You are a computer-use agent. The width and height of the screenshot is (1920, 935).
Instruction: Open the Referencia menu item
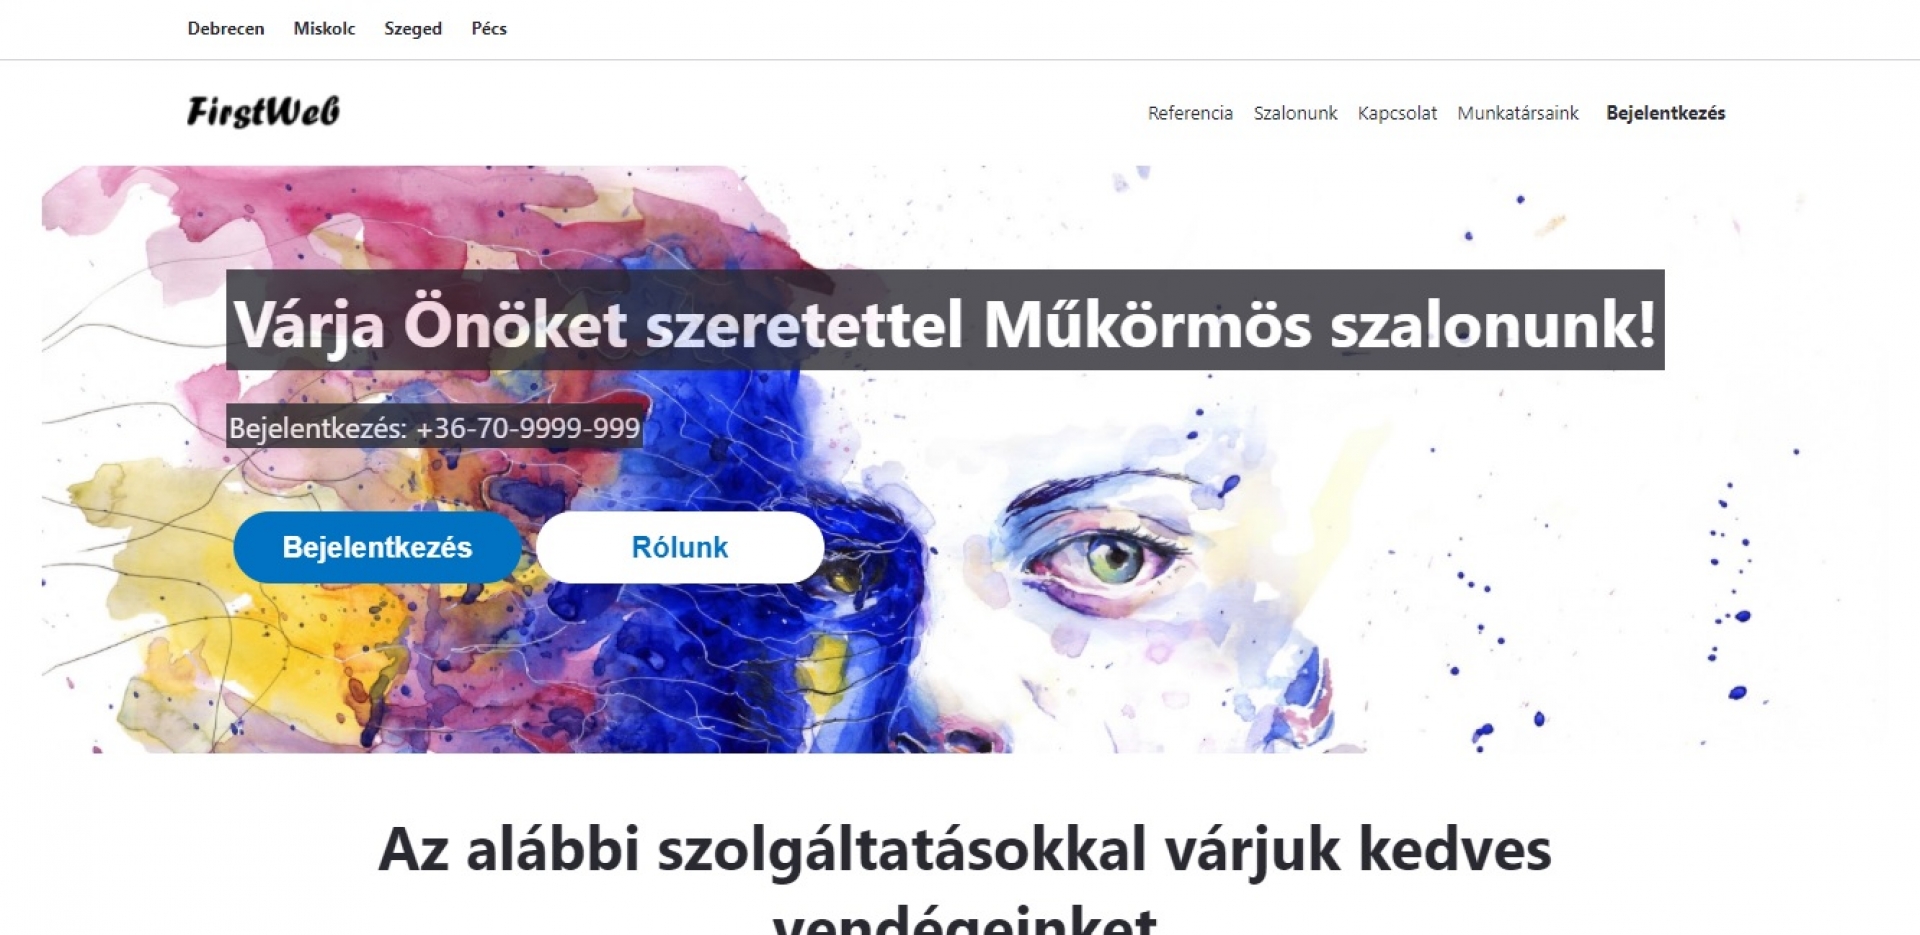1190,113
